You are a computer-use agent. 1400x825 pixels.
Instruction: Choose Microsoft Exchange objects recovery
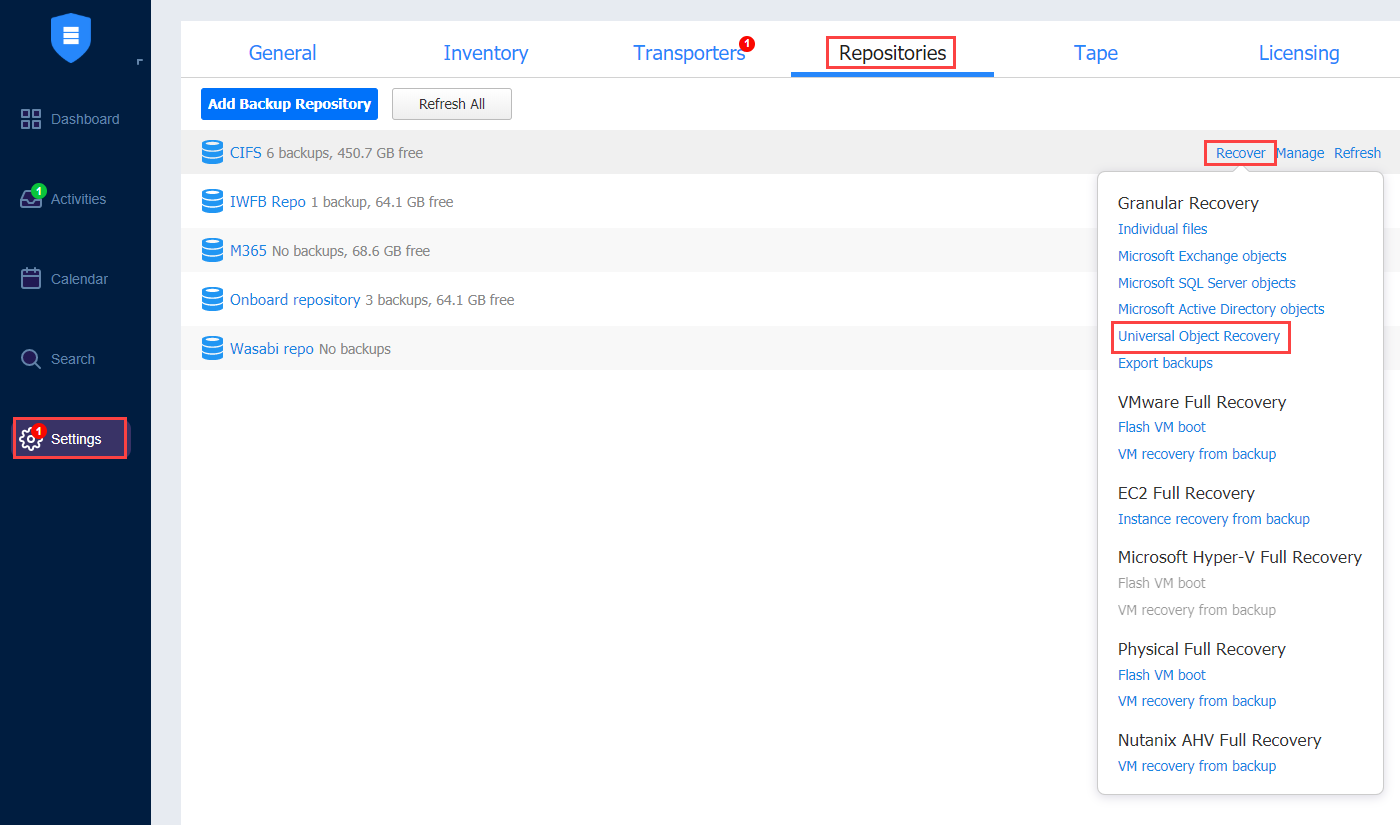(x=1202, y=256)
